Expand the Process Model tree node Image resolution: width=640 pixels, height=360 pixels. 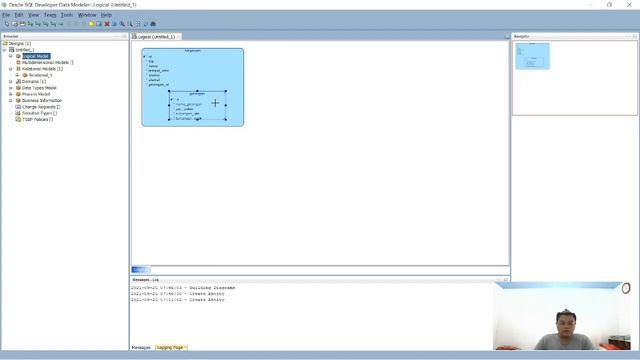coord(11,94)
